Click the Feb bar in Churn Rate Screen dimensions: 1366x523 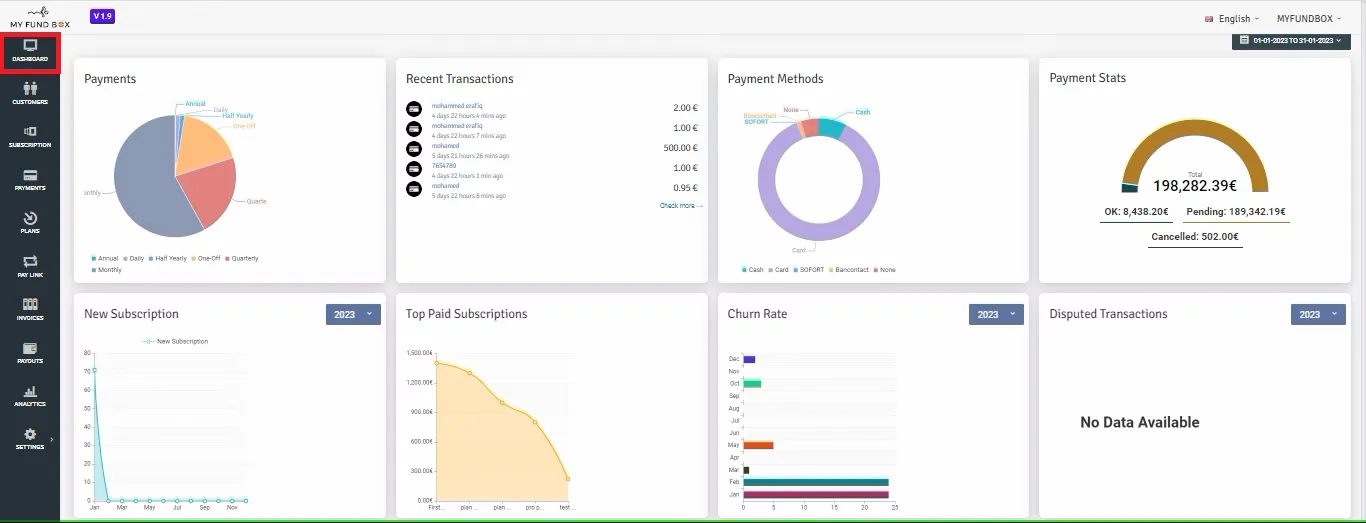815,482
